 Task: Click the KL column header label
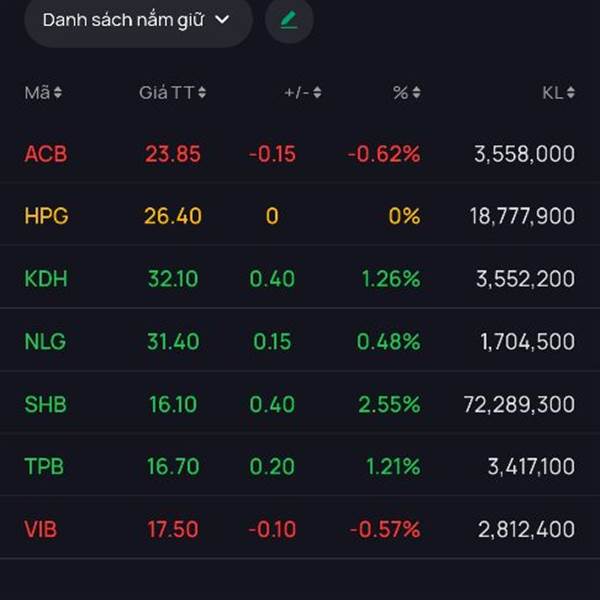coord(553,93)
